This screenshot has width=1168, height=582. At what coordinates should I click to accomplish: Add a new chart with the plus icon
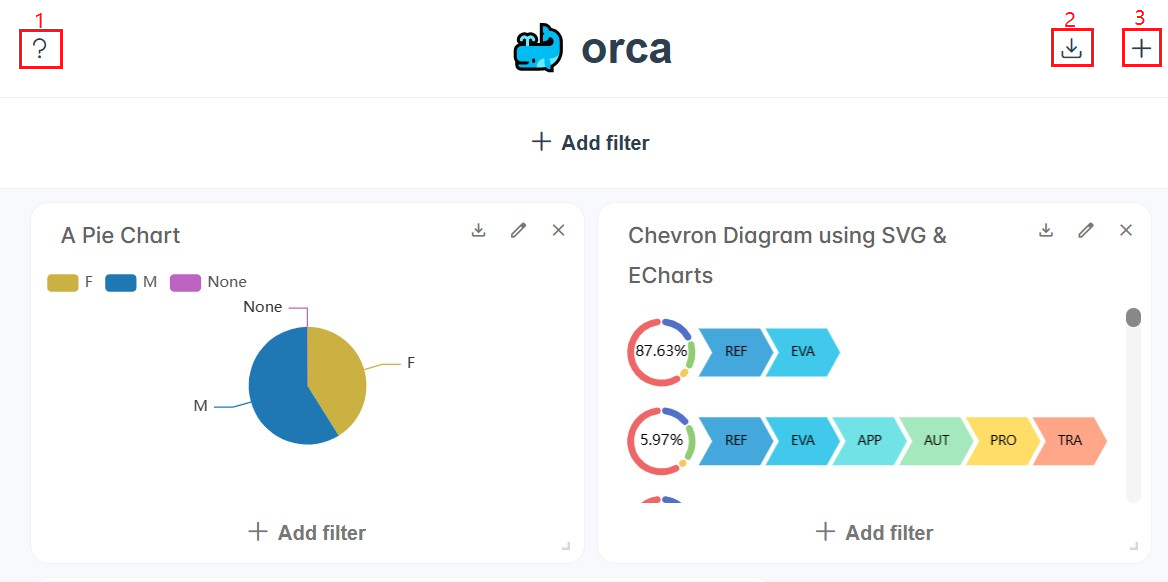[1140, 47]
